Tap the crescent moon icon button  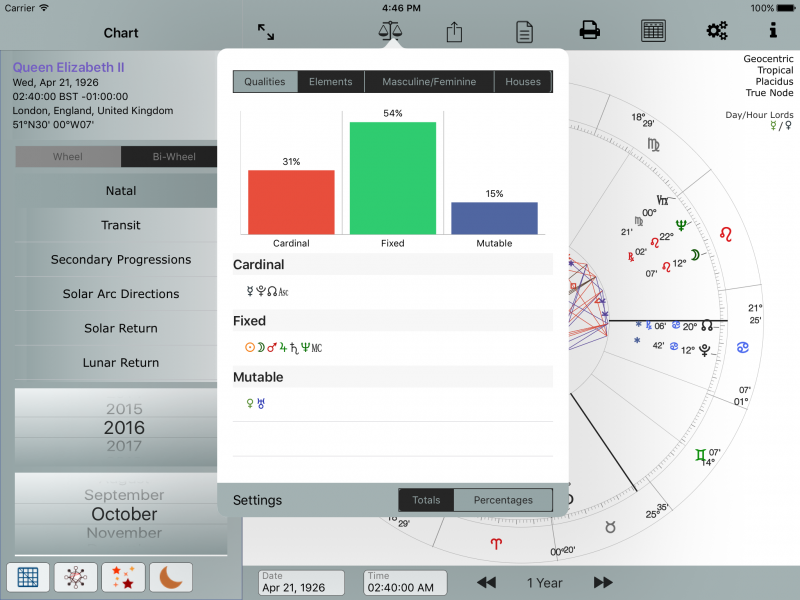coord(171,577)
